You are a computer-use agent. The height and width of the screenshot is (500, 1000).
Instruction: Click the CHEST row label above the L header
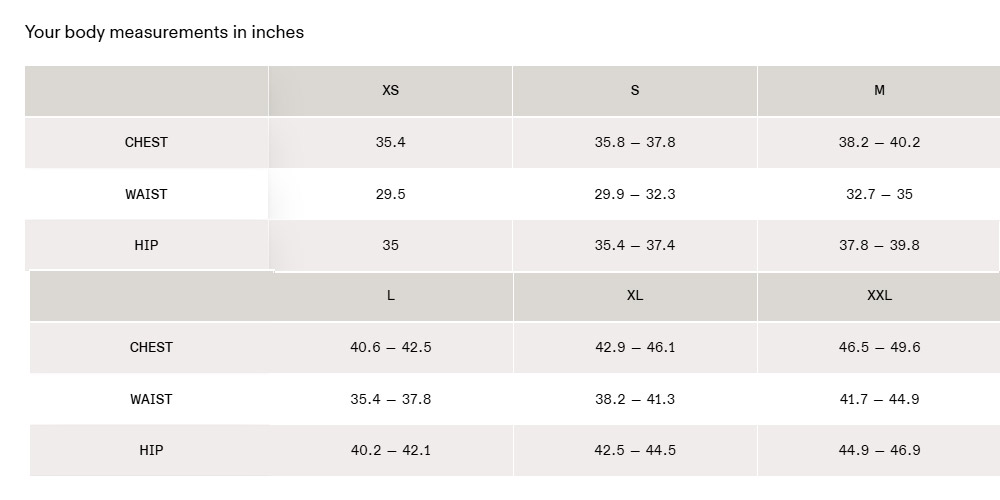click(146, 142)
